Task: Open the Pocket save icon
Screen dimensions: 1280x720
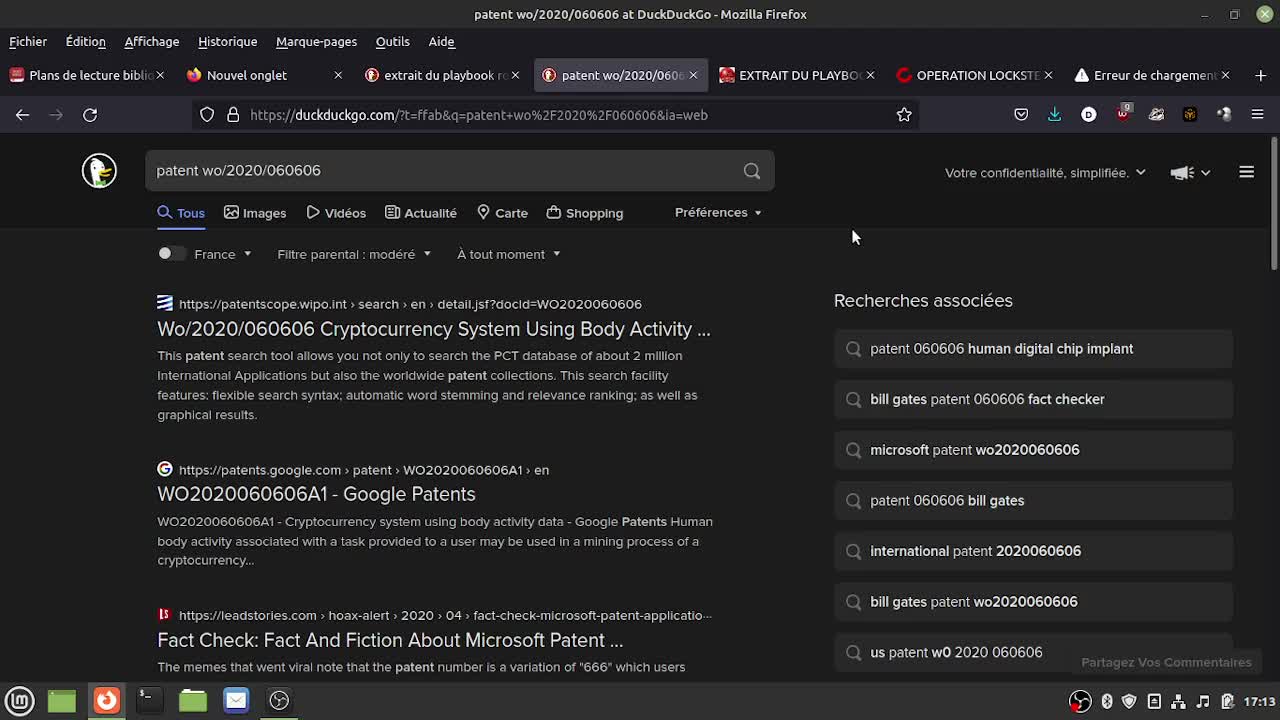Action: pyautogui.click(x=1021, y=115)
